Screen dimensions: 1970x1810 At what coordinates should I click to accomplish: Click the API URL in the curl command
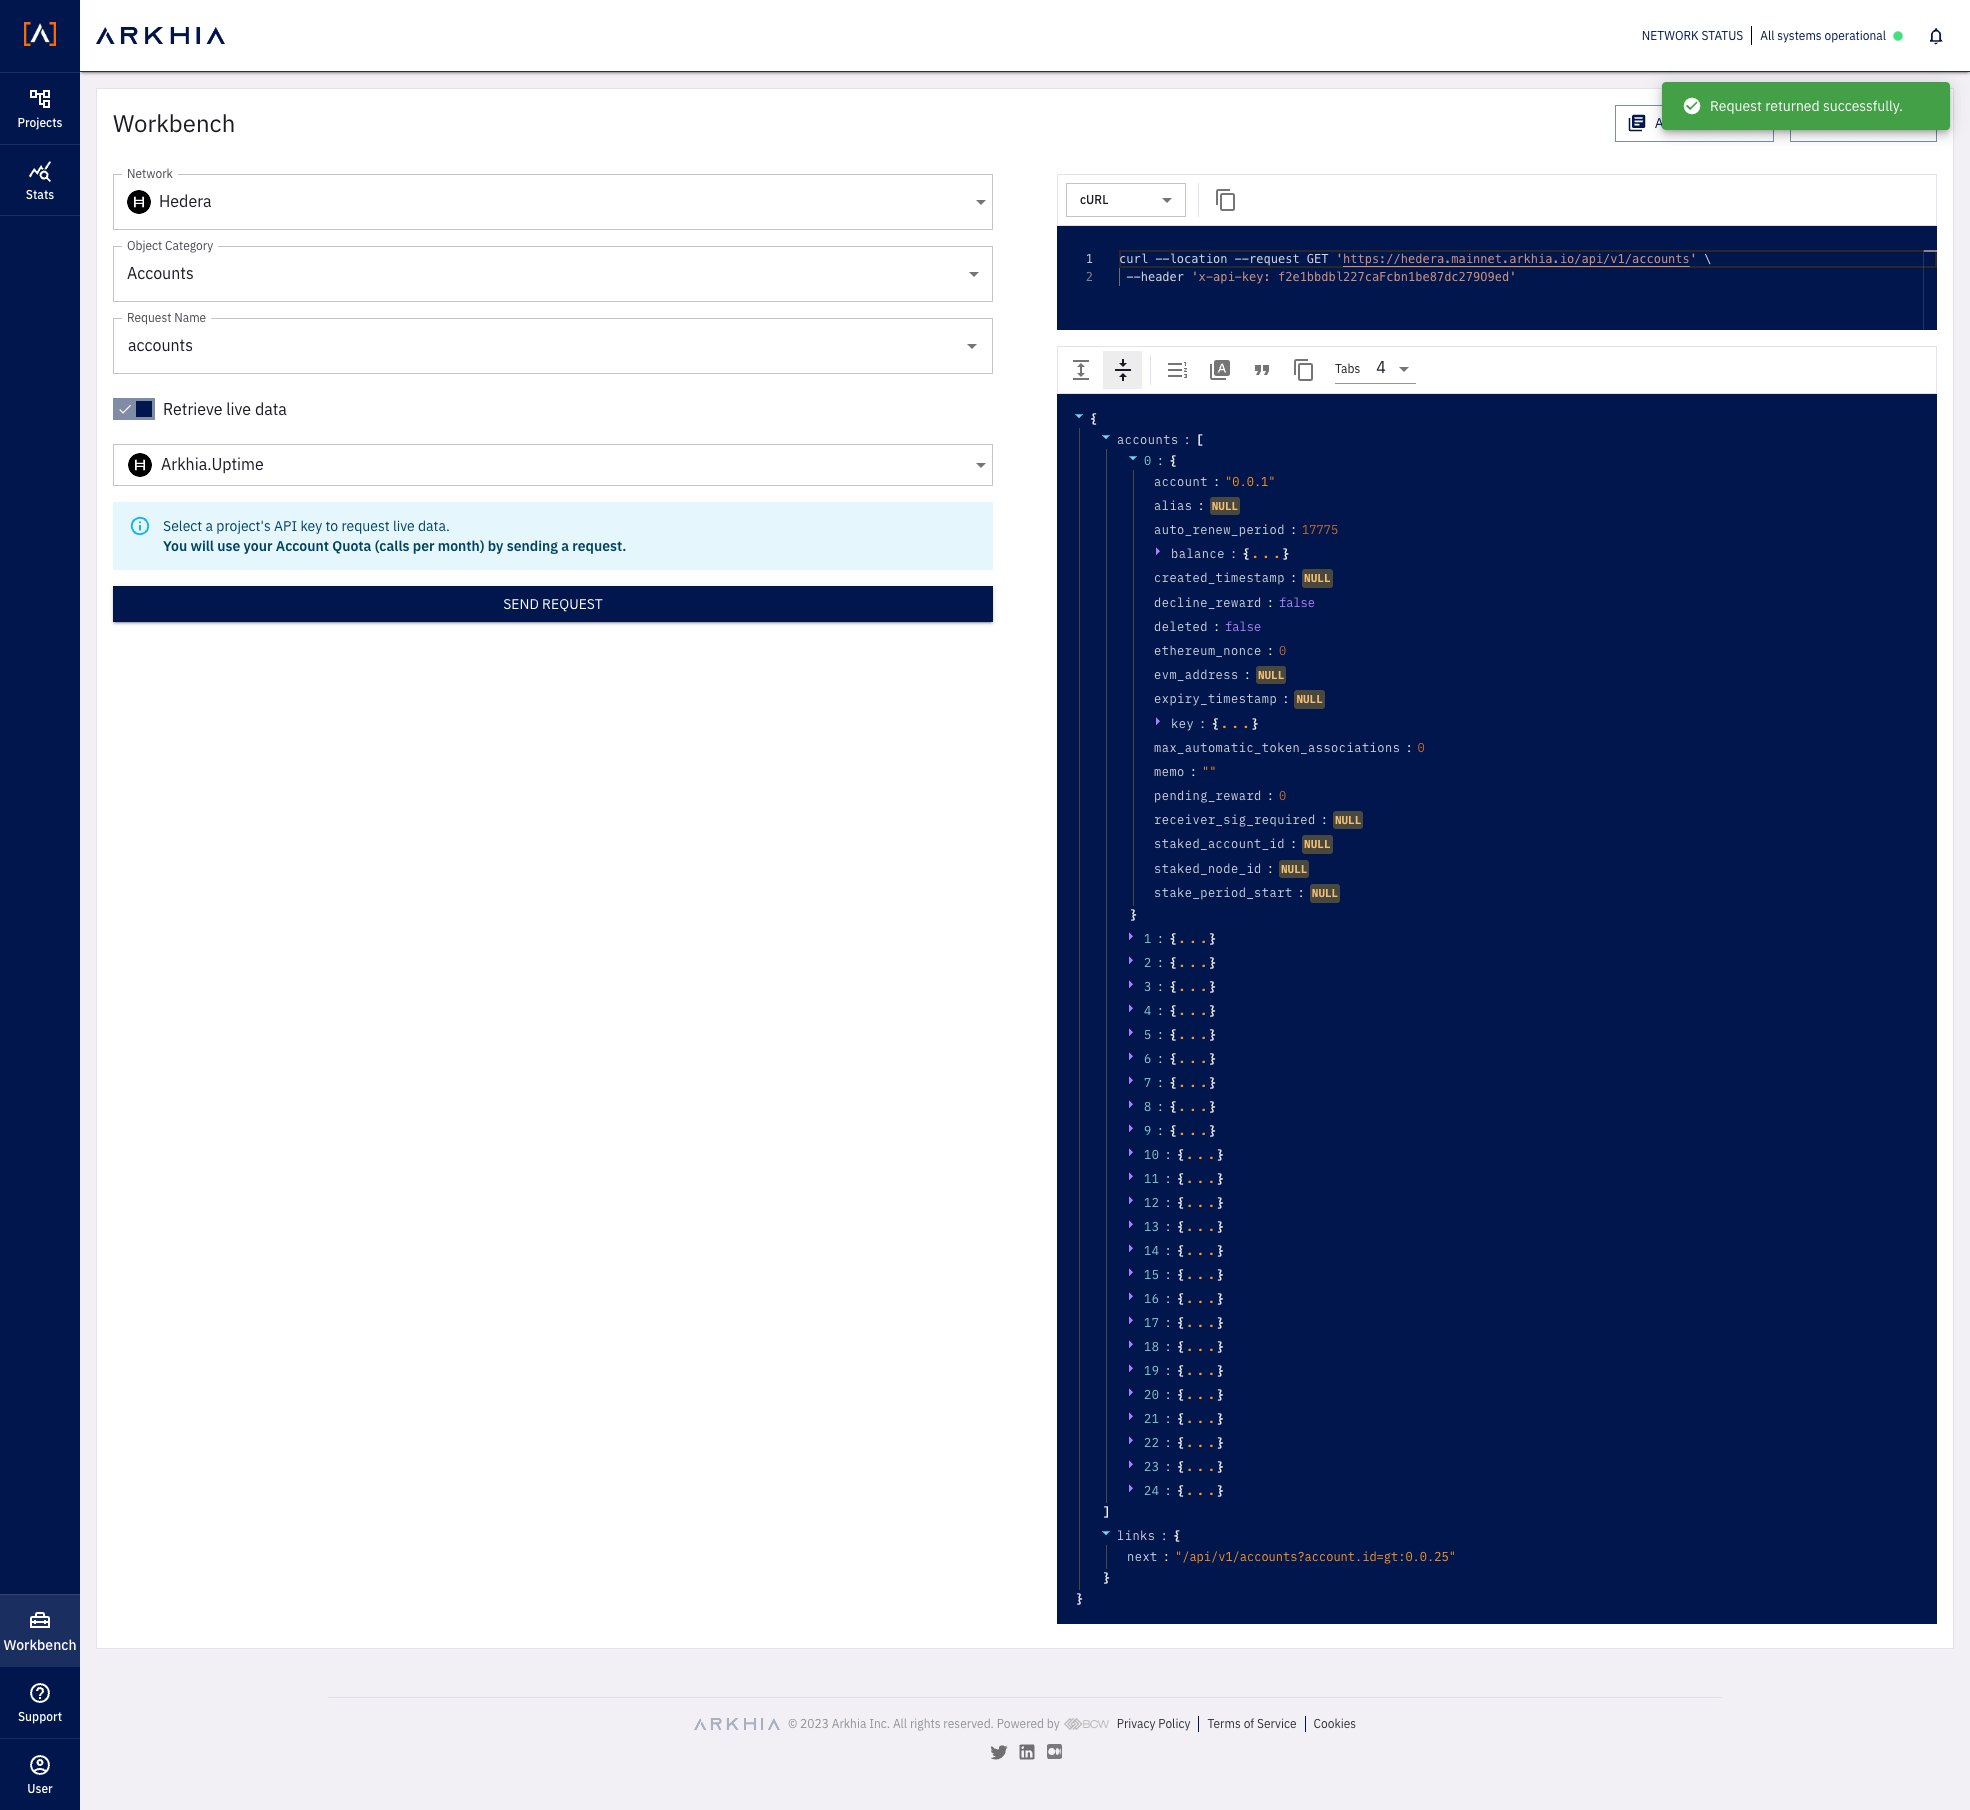pos(1516,259)
